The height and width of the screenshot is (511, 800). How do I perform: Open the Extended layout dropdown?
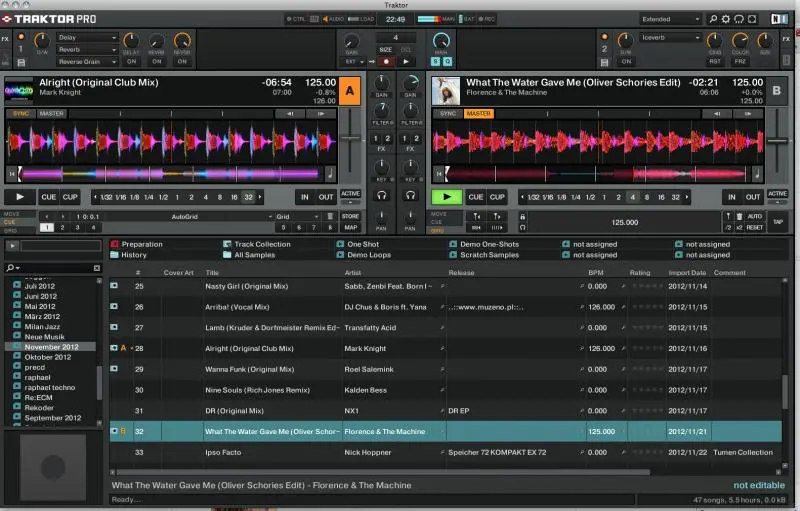click(670, 18)
